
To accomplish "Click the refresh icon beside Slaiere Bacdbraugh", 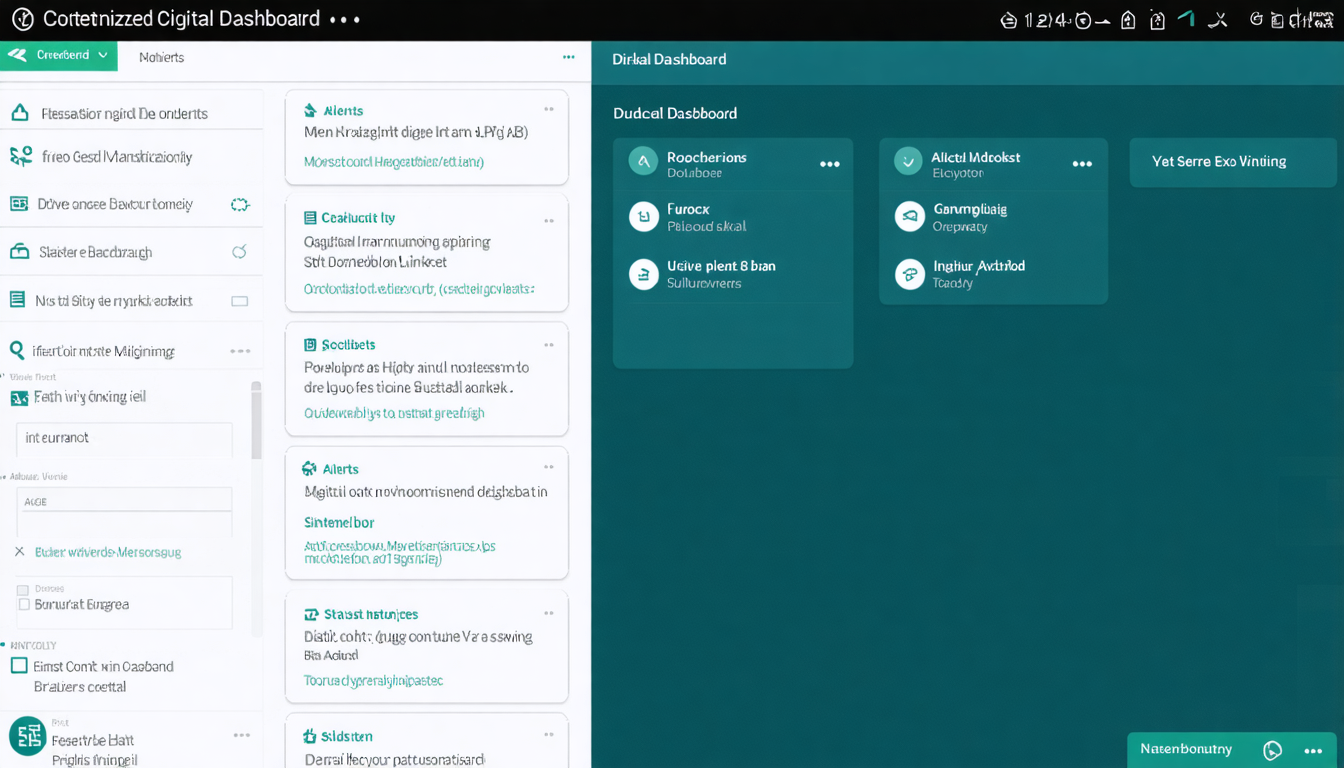I will pyautogui.click(x=239, y=252).
